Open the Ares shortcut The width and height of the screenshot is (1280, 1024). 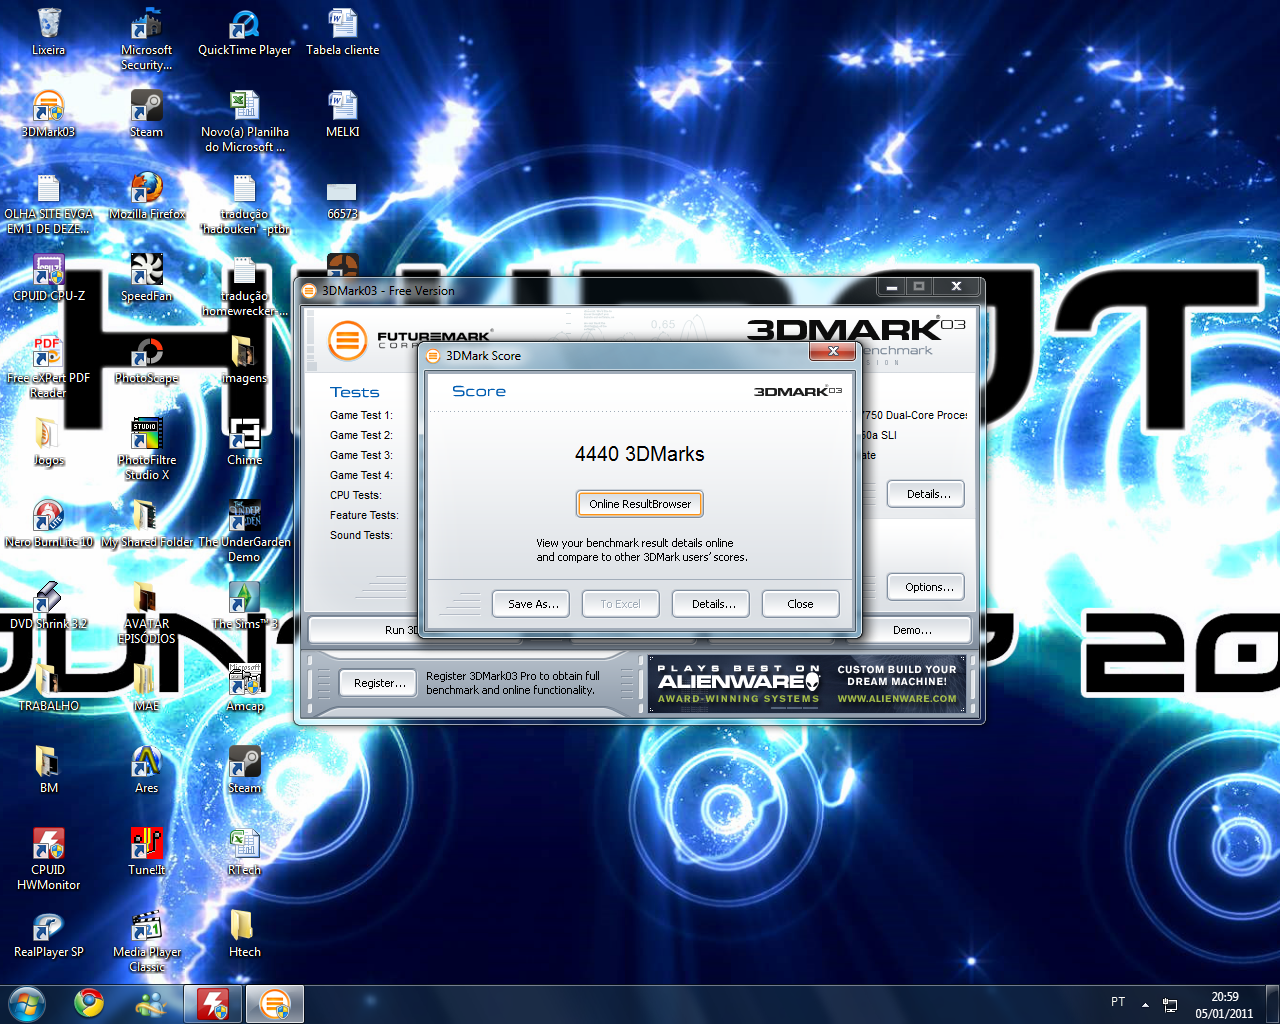coord(146,770)
